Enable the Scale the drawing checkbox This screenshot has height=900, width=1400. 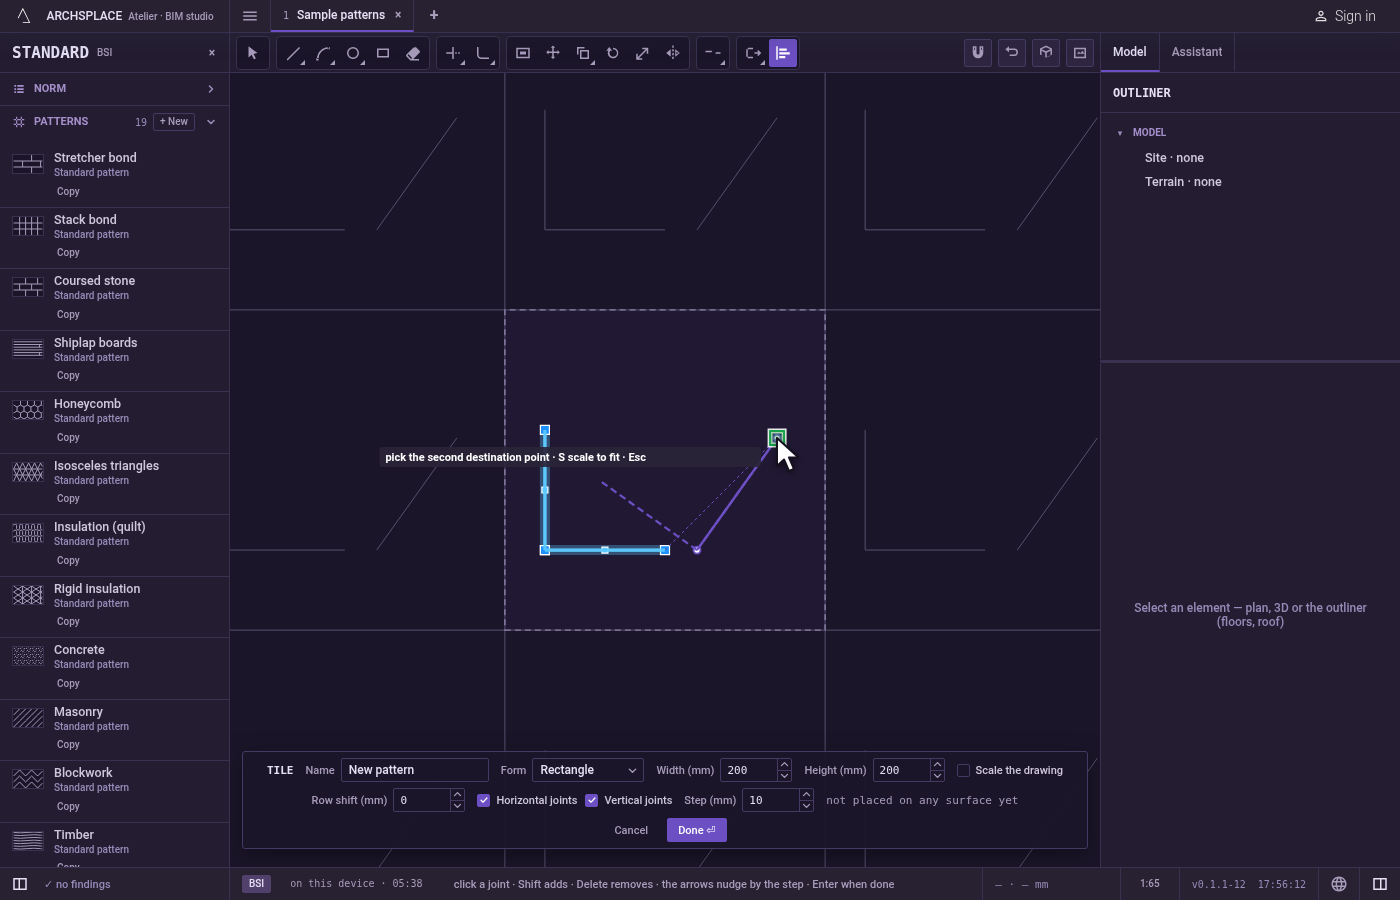tap(963, 770)
